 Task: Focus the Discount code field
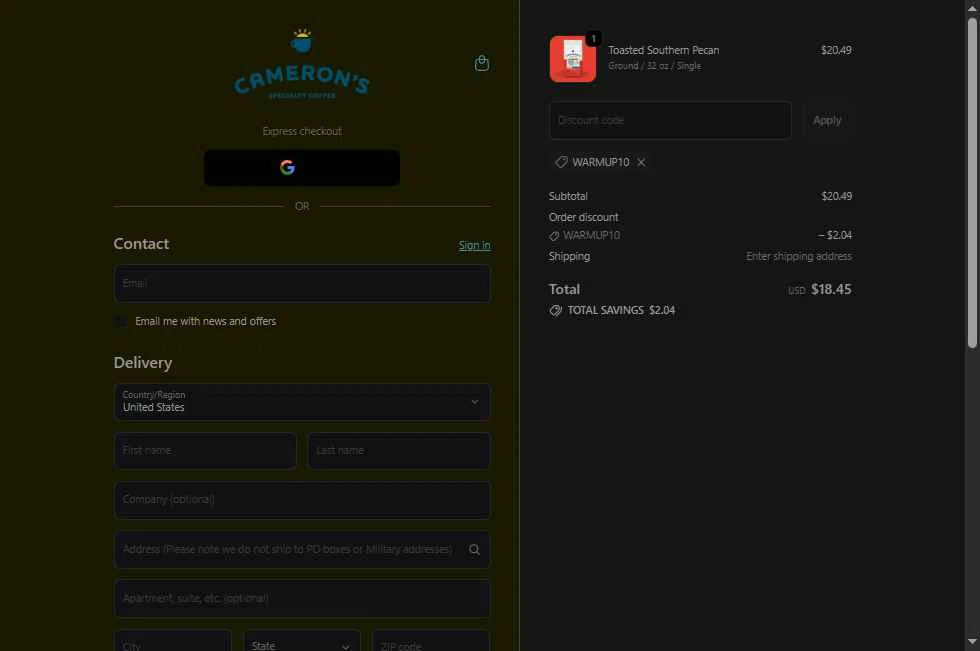(670, 121)
